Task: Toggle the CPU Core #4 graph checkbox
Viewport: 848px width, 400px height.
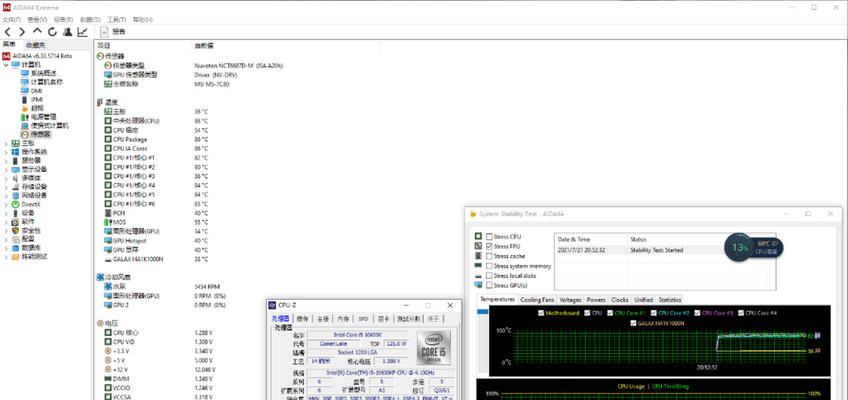Action: pyautogui.click(x=740, y=313)
